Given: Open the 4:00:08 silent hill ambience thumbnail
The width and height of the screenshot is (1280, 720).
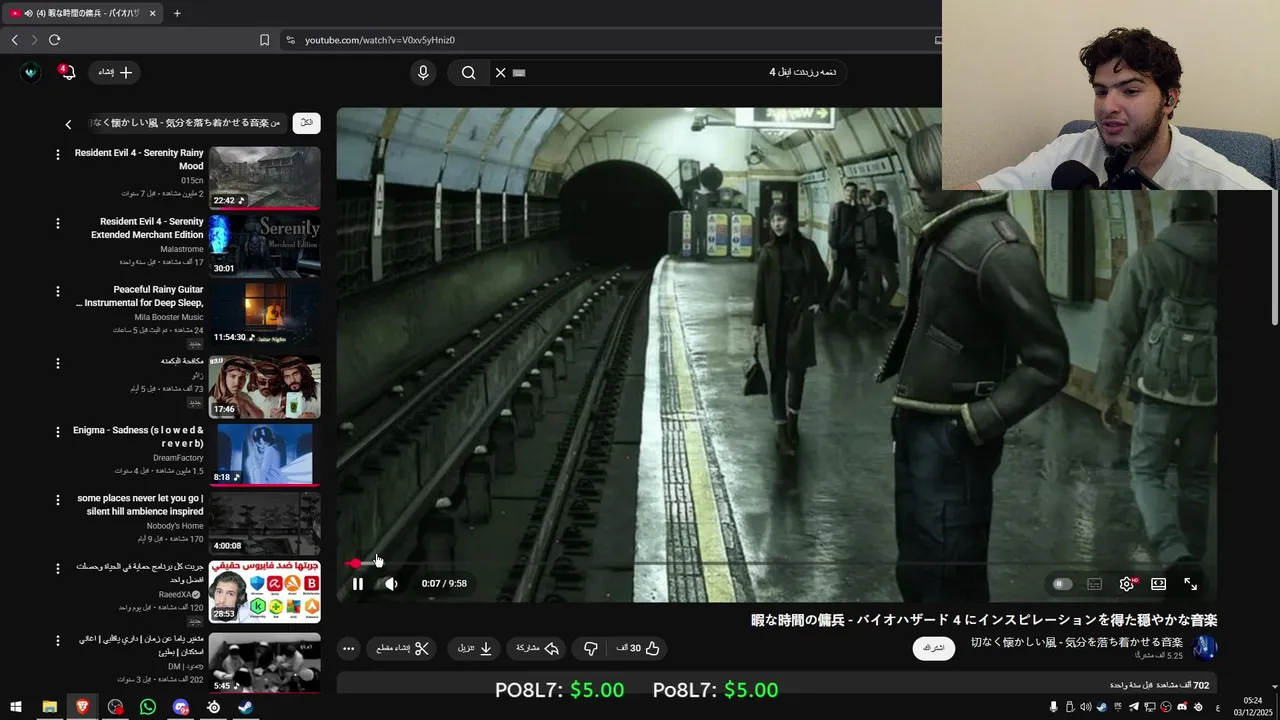Looking at the screenshot, I should [265, 523].
